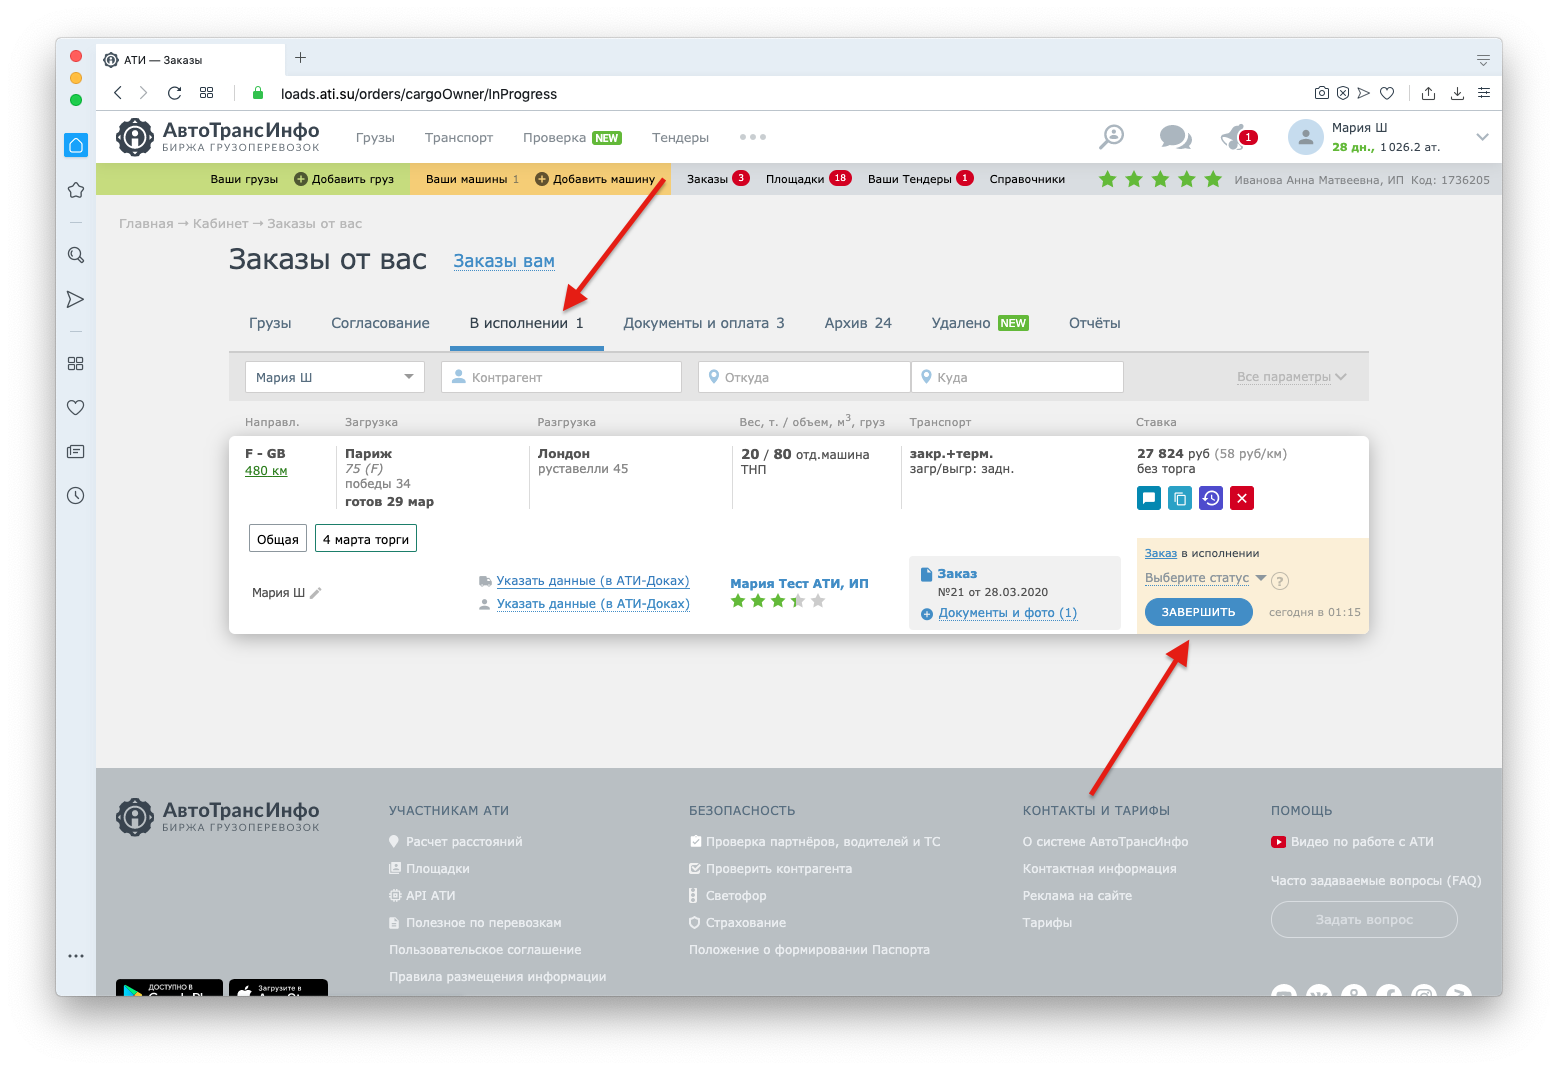Open В исполнении tab
This screenshot has height=1070, width=1558.
click(526, 323)
